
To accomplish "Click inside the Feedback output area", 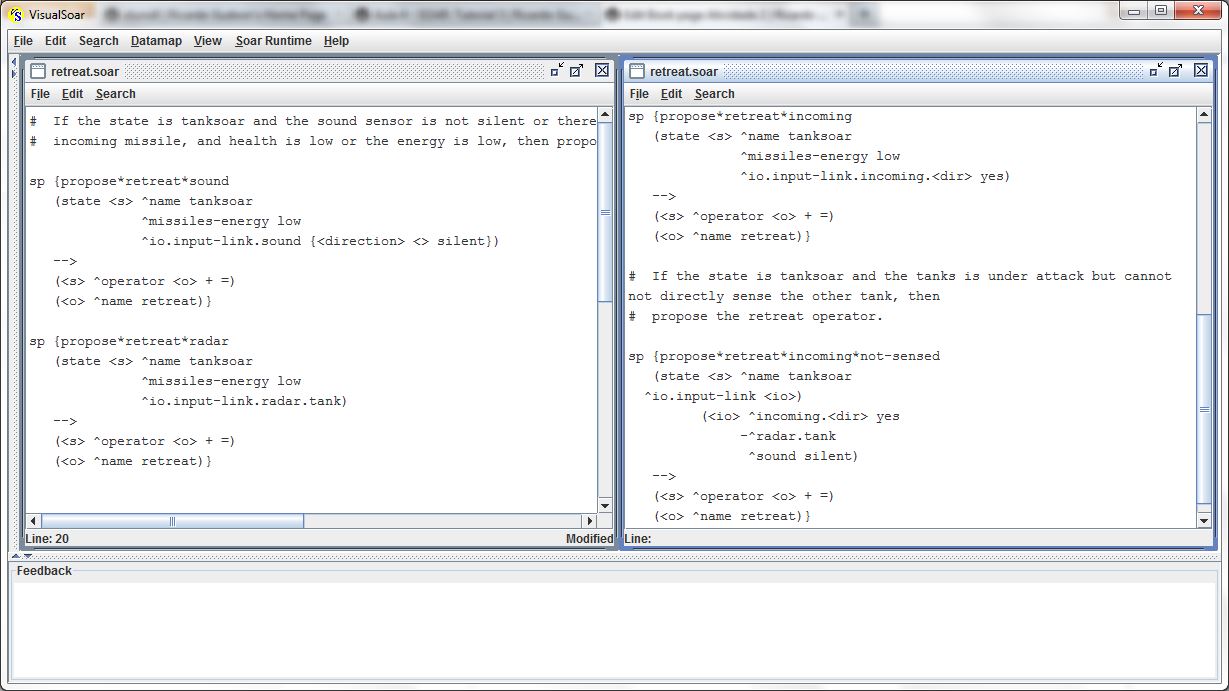I will click(x=612, y=630).
